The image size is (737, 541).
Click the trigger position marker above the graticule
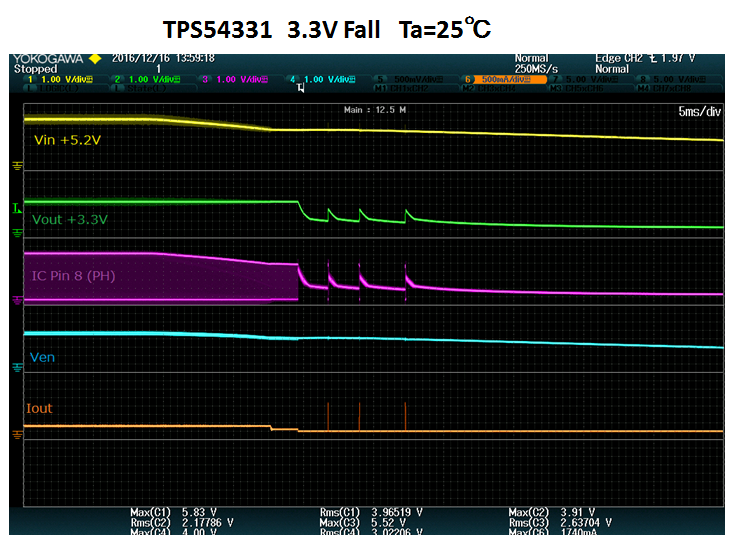[x=301, y=88]
